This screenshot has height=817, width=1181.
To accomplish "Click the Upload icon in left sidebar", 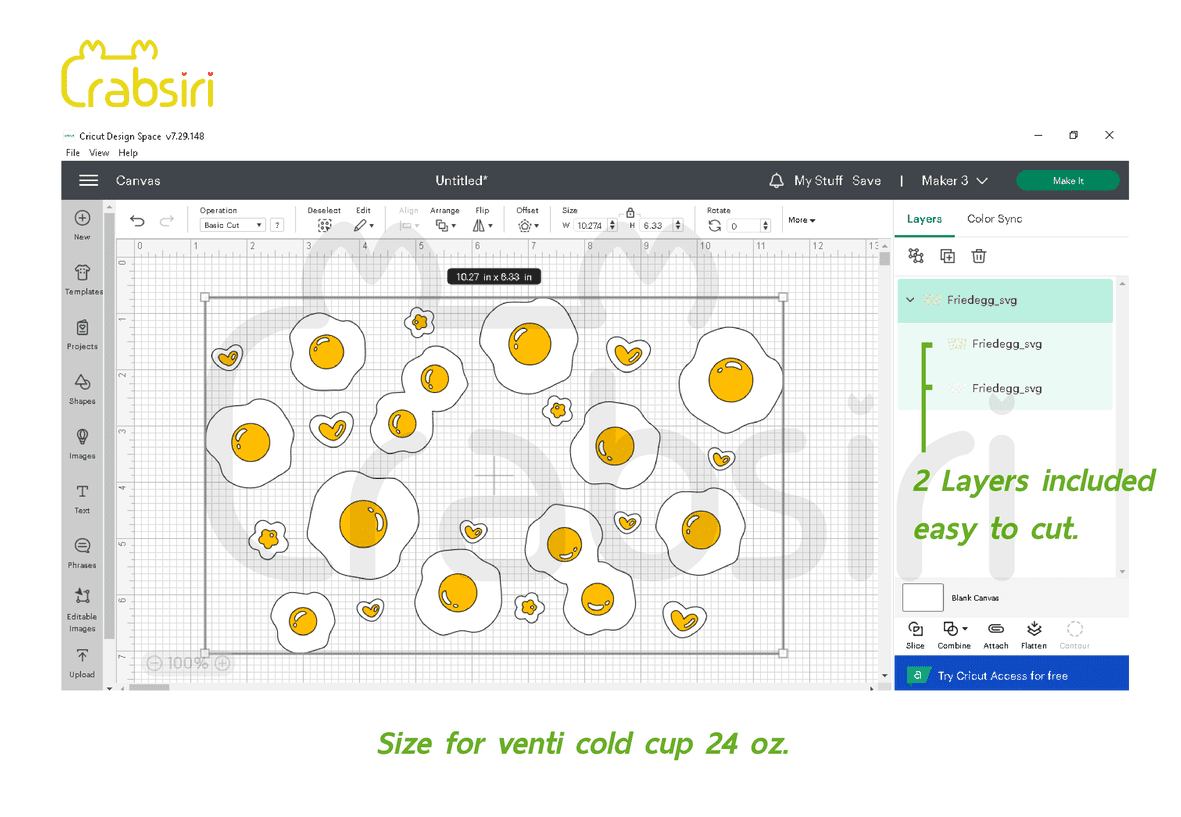I will tap(82, 661).
